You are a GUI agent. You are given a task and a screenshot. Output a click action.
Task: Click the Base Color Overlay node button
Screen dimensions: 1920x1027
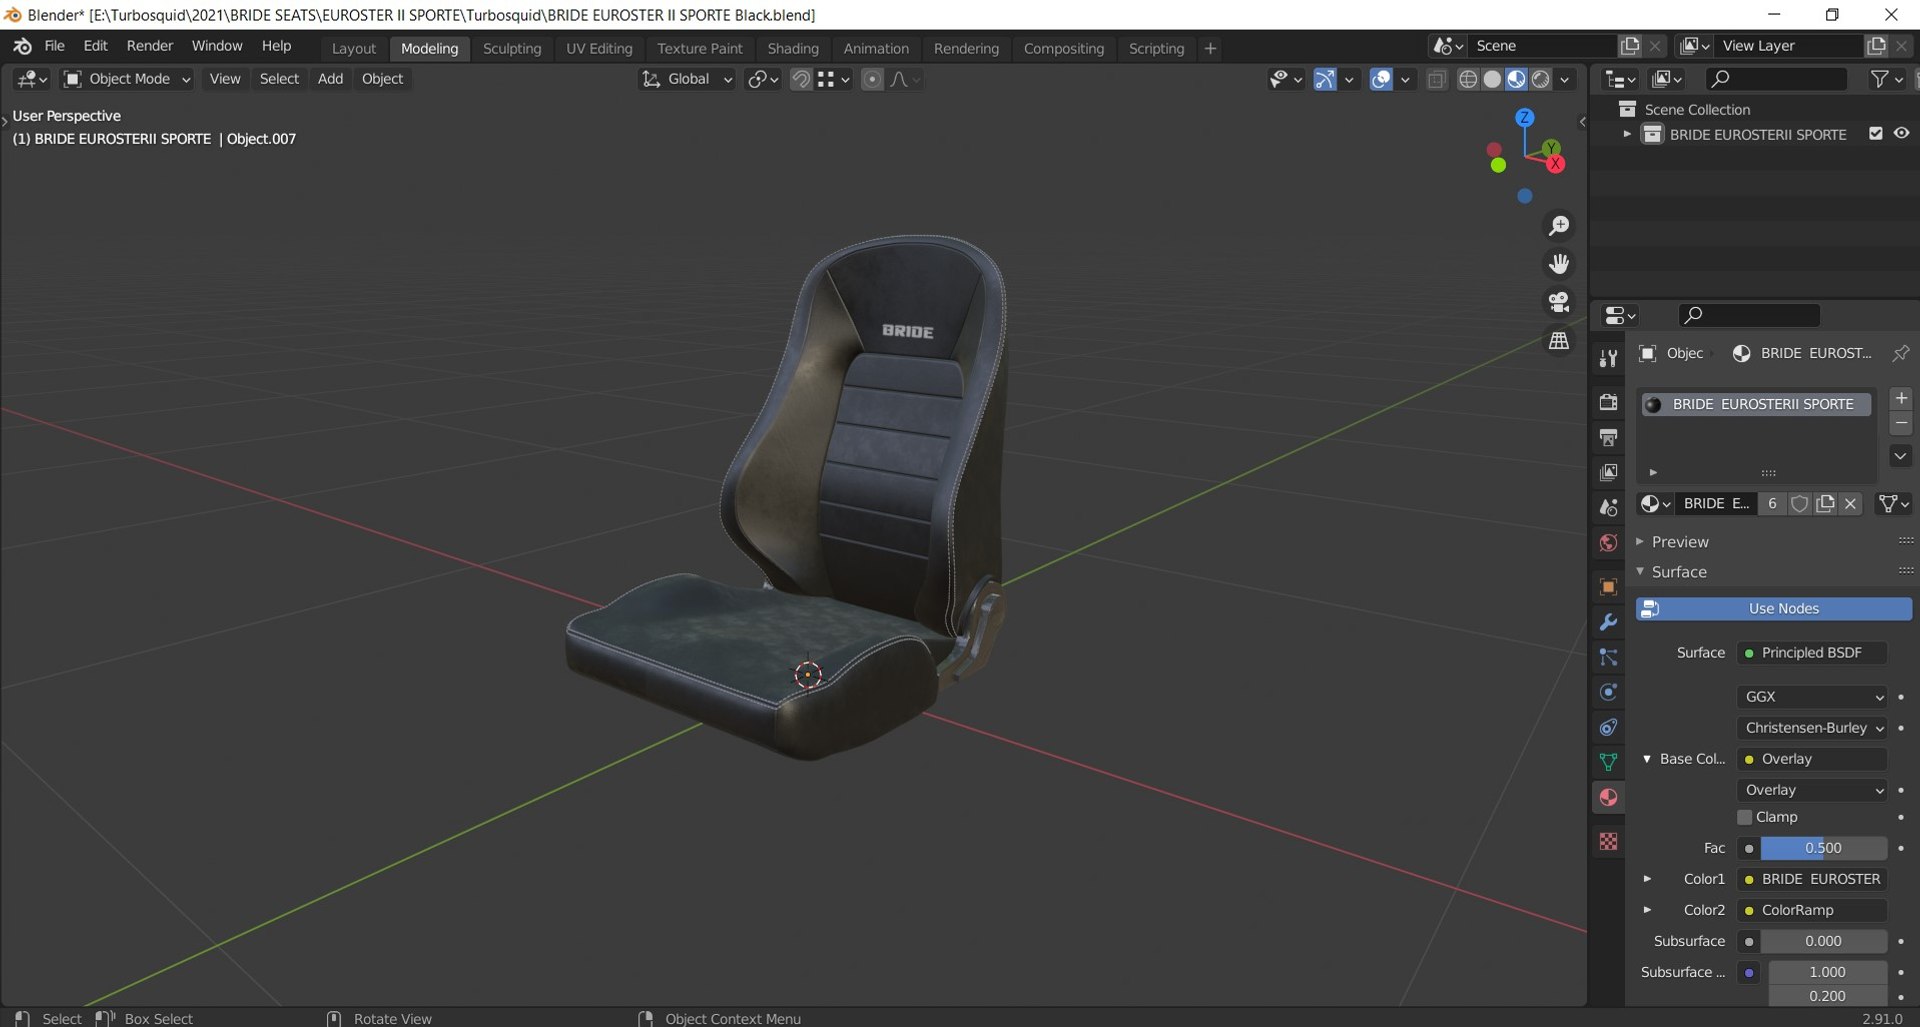(x=1812, y=759)
